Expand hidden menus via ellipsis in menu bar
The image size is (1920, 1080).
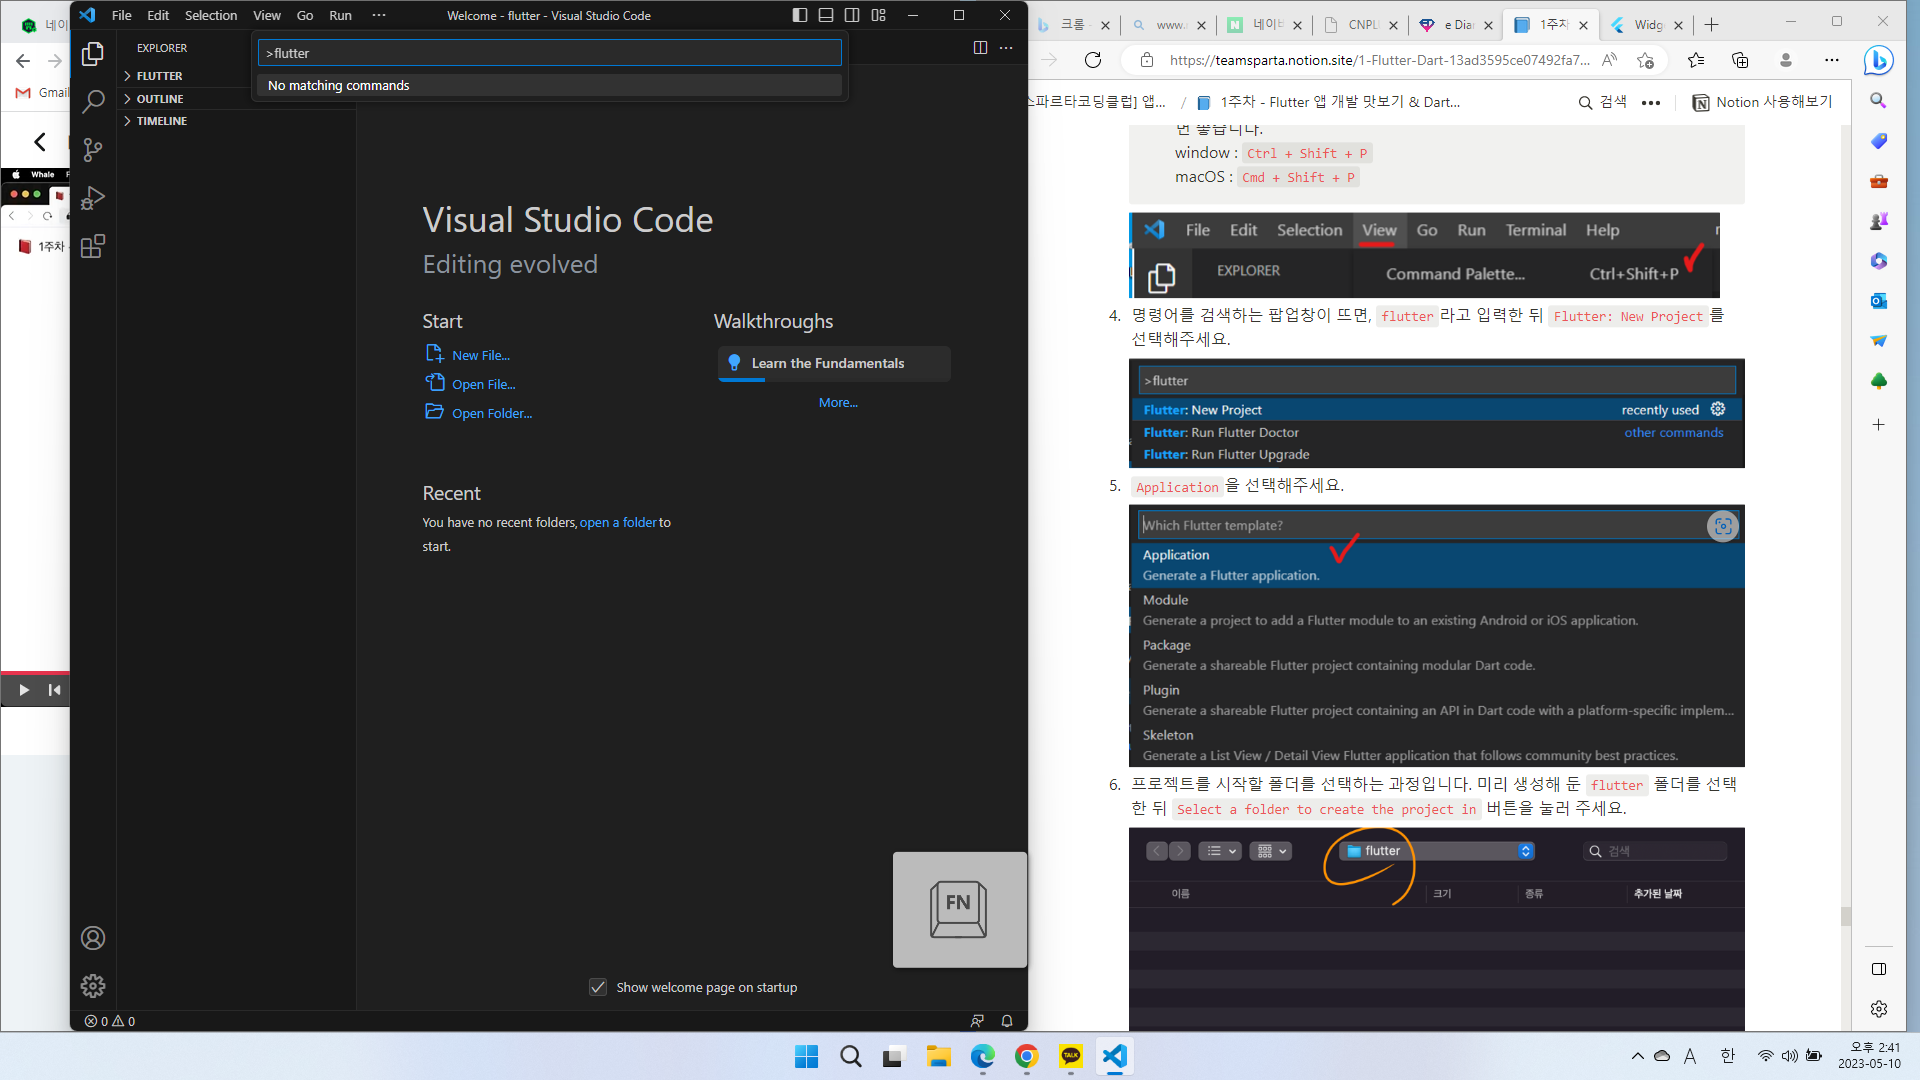point(379,15)
